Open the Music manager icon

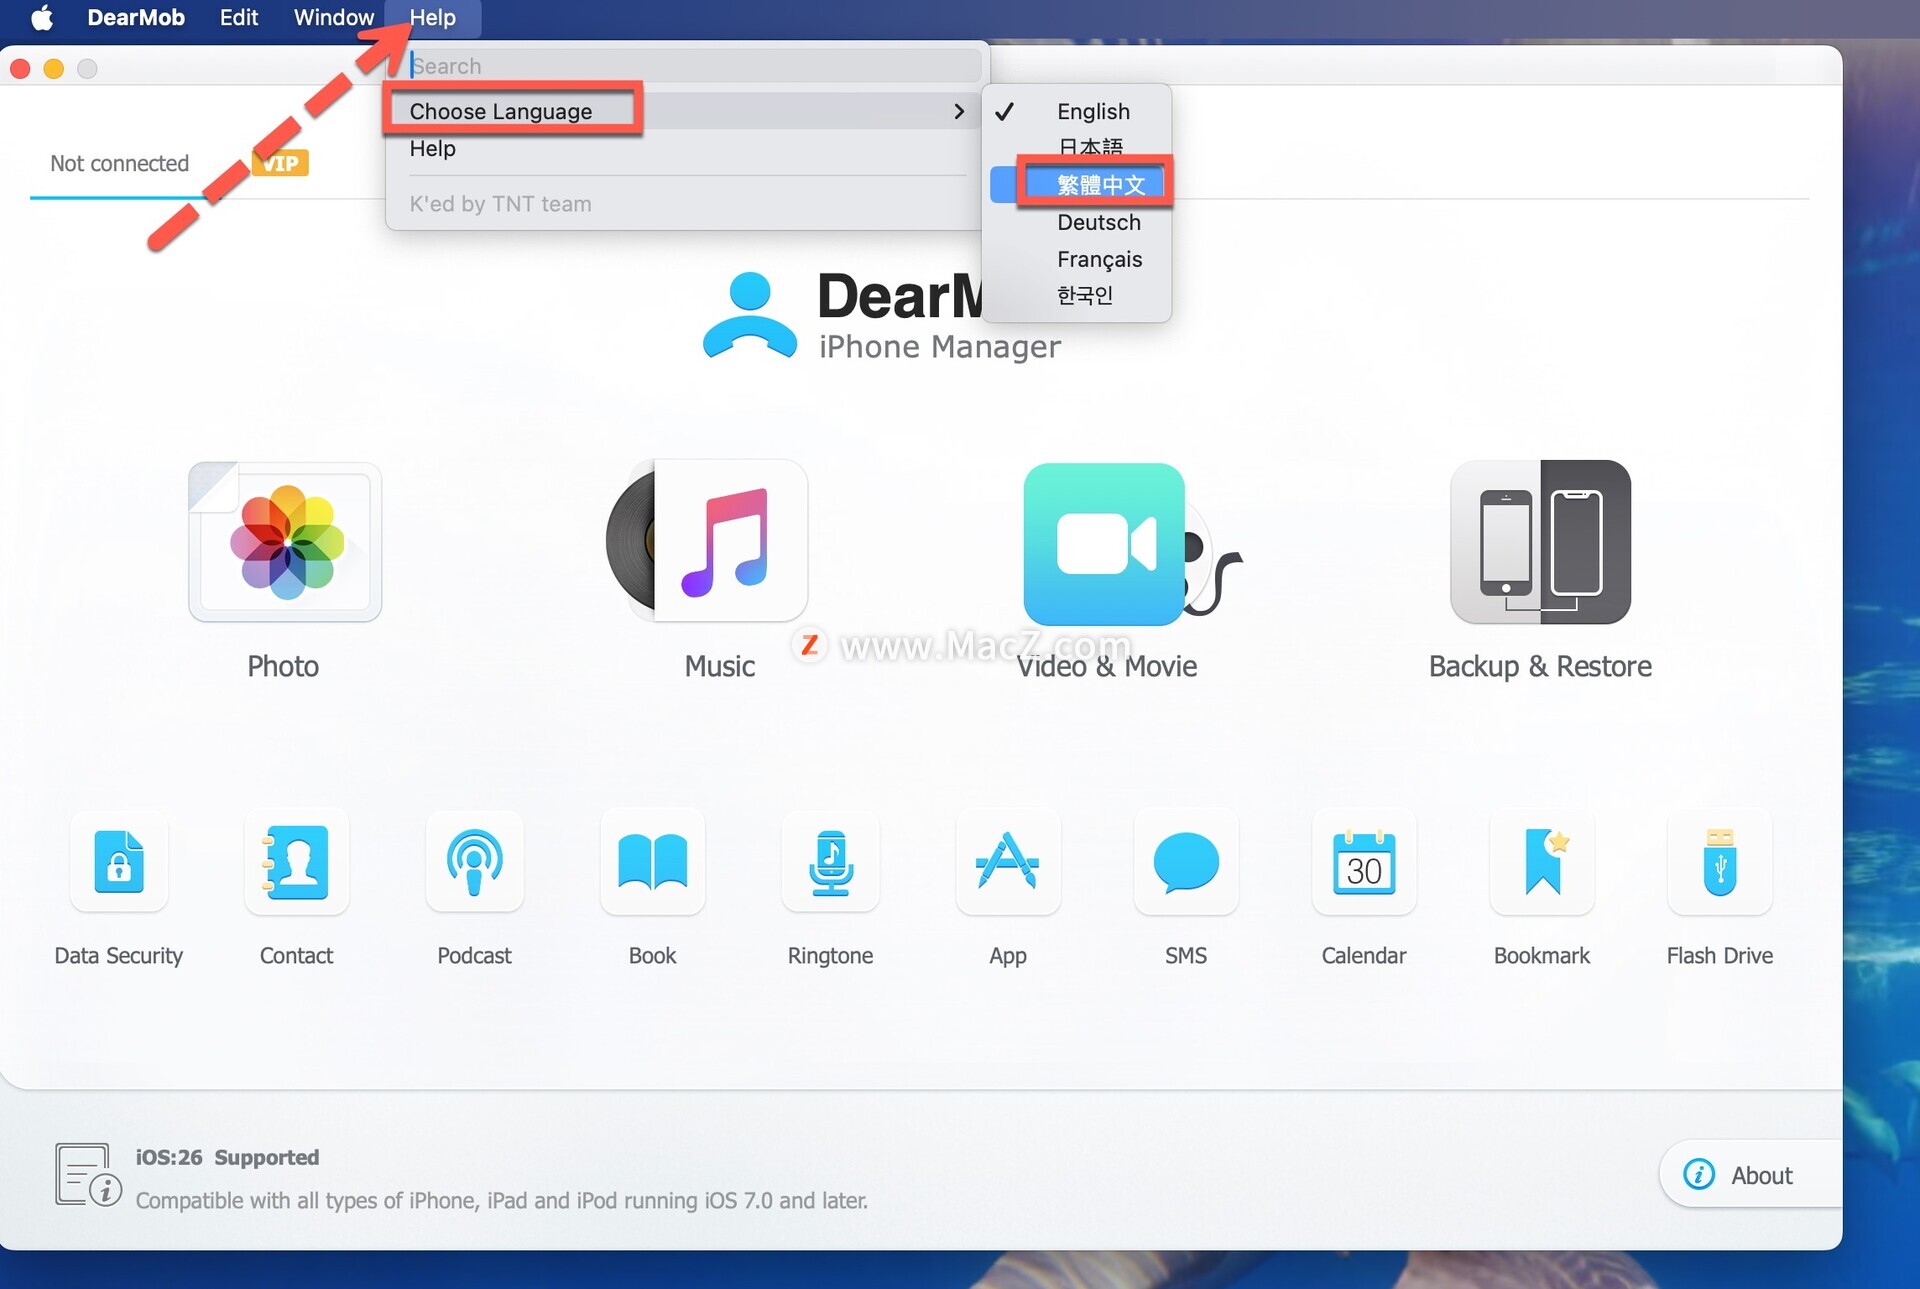pos(707,541)
